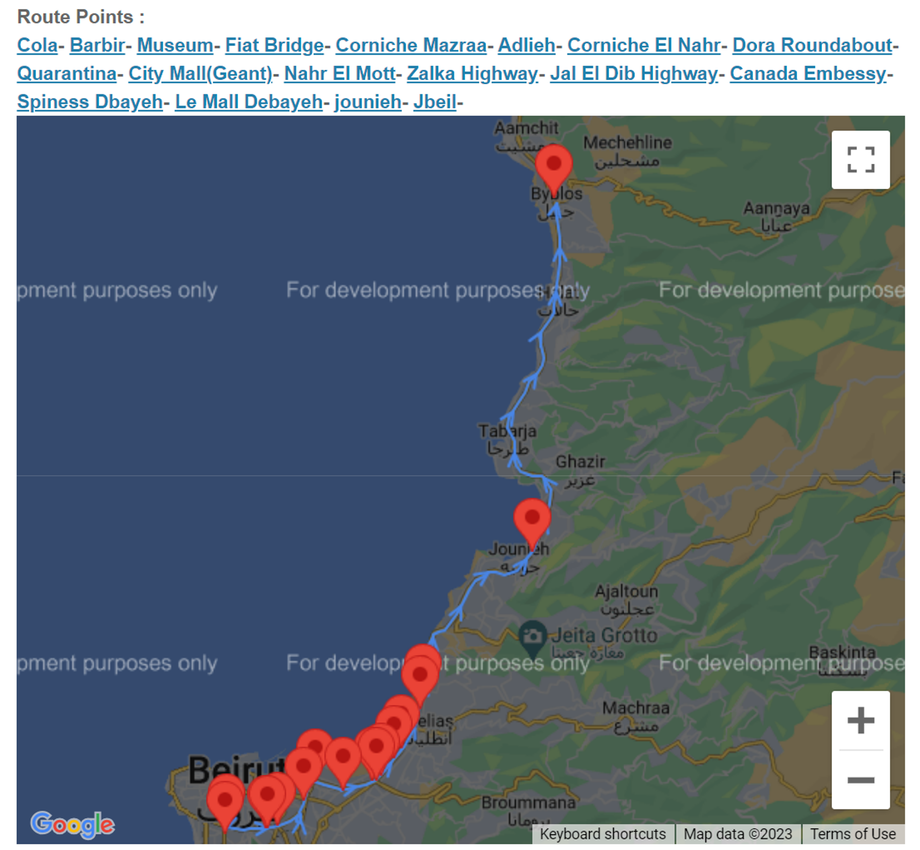Open the Zalka Highway link
The width and height of the screenshot is (920, 850).
tap(472, 73)
